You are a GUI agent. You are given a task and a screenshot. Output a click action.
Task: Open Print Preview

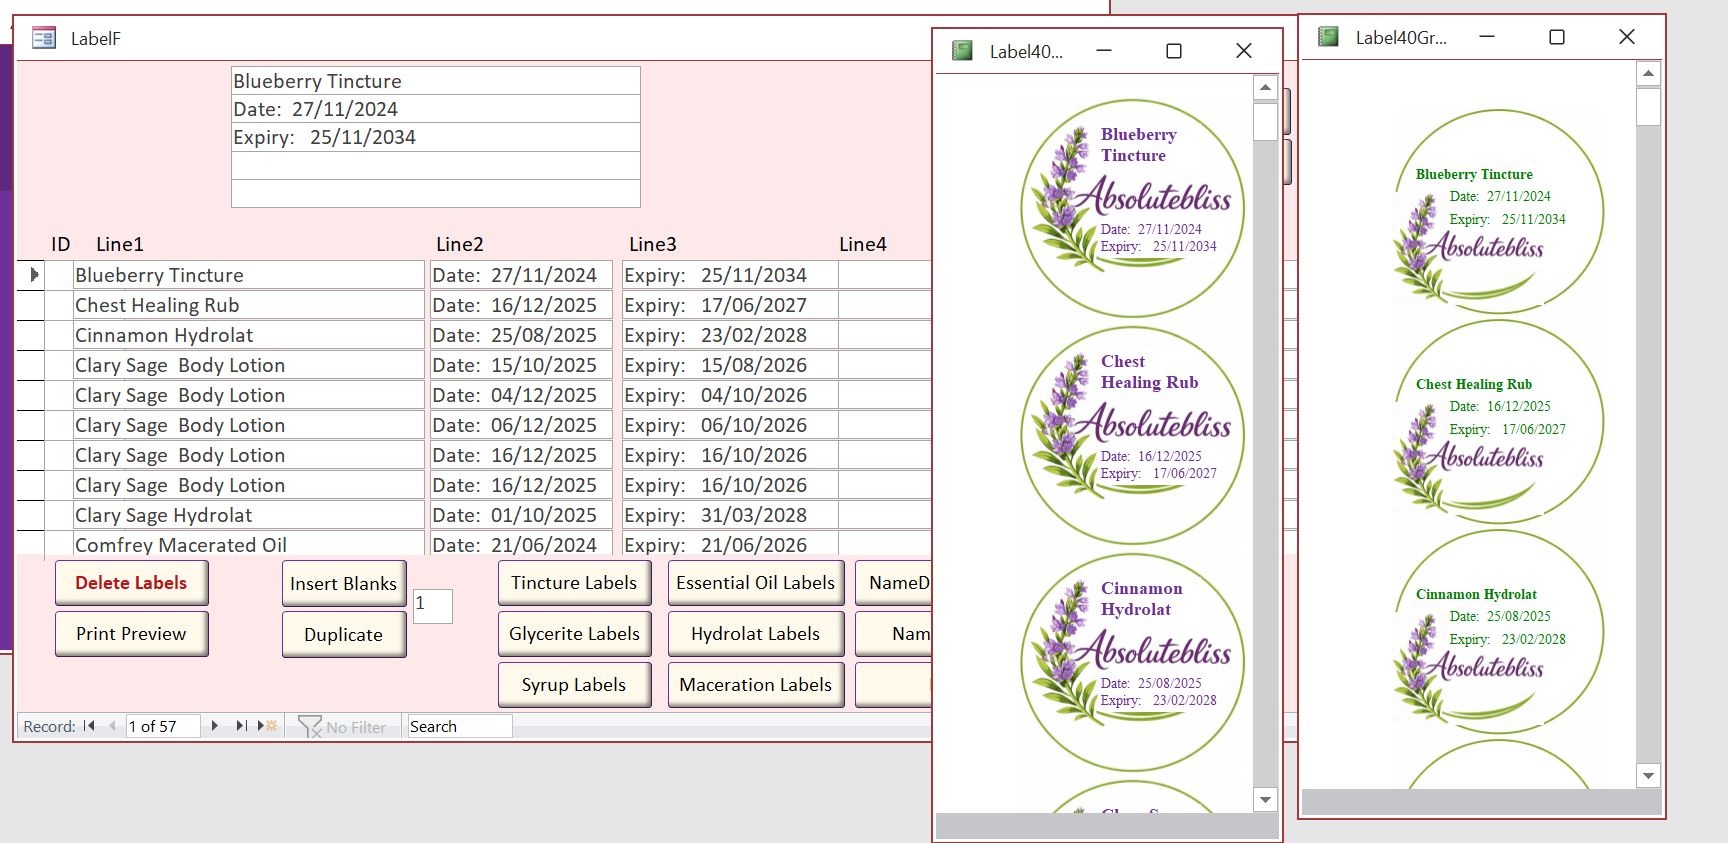(131, 634)
